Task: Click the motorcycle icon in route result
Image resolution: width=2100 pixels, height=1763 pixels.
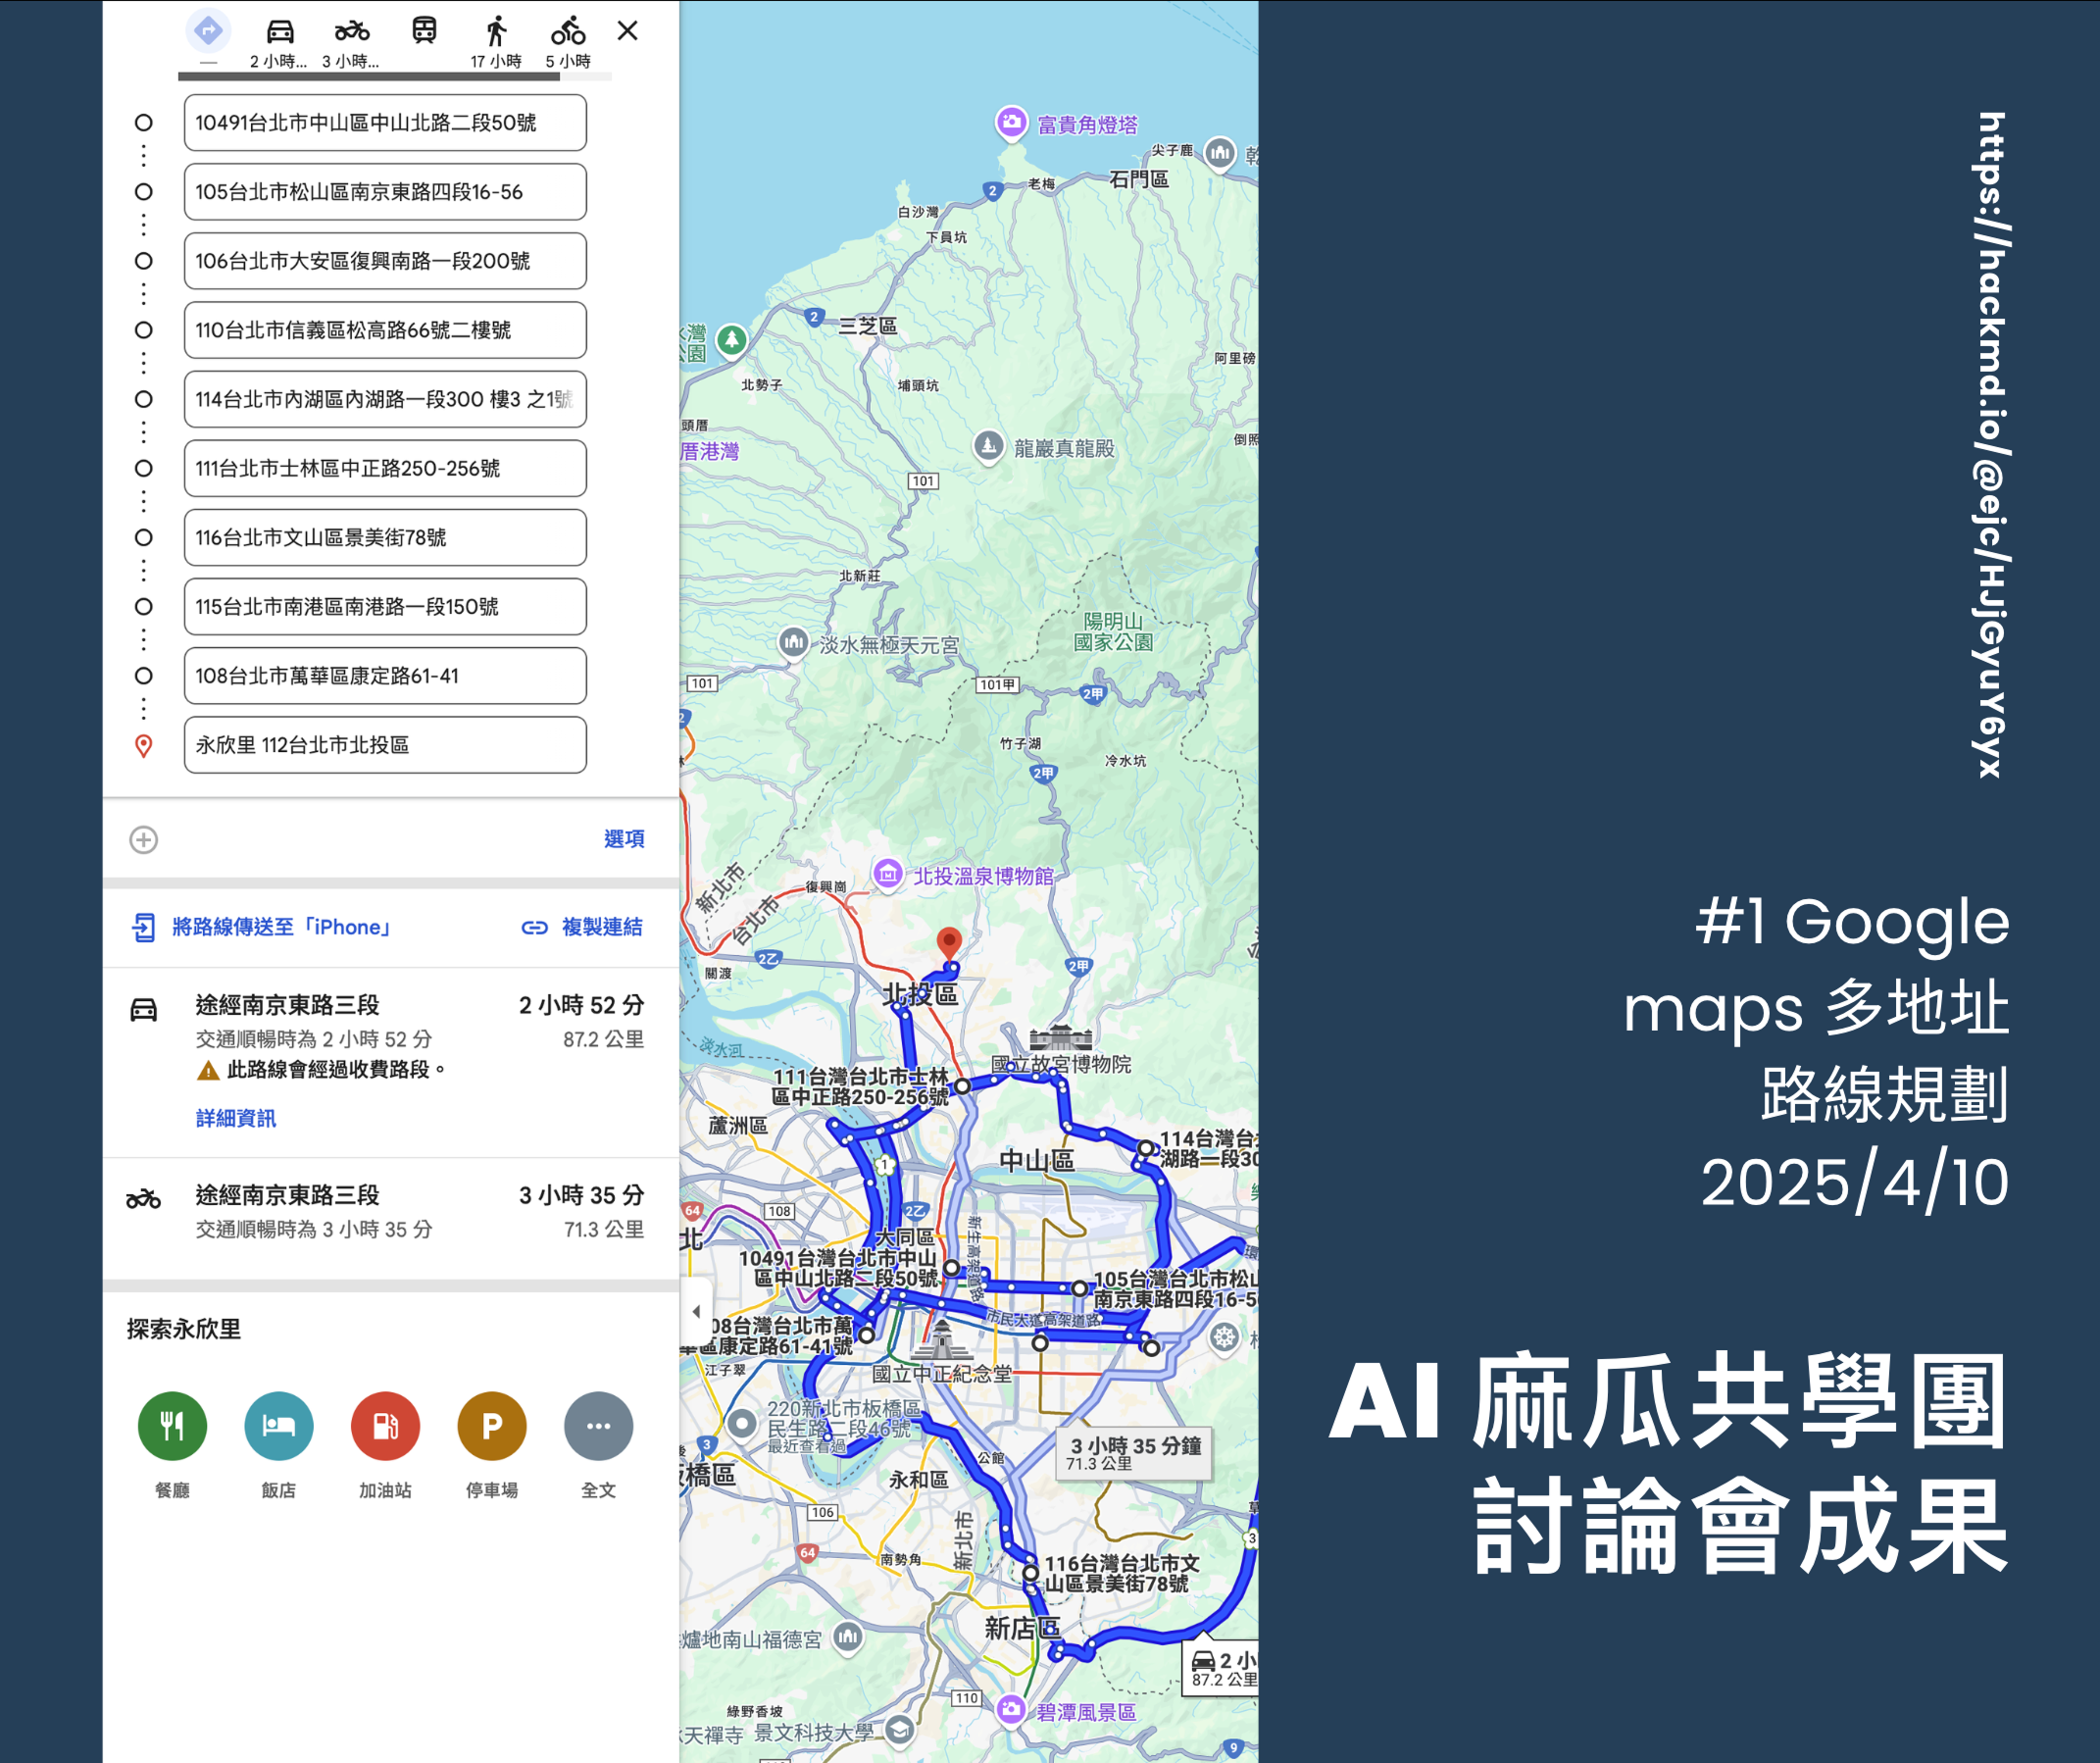Action: coord(144,1198)
